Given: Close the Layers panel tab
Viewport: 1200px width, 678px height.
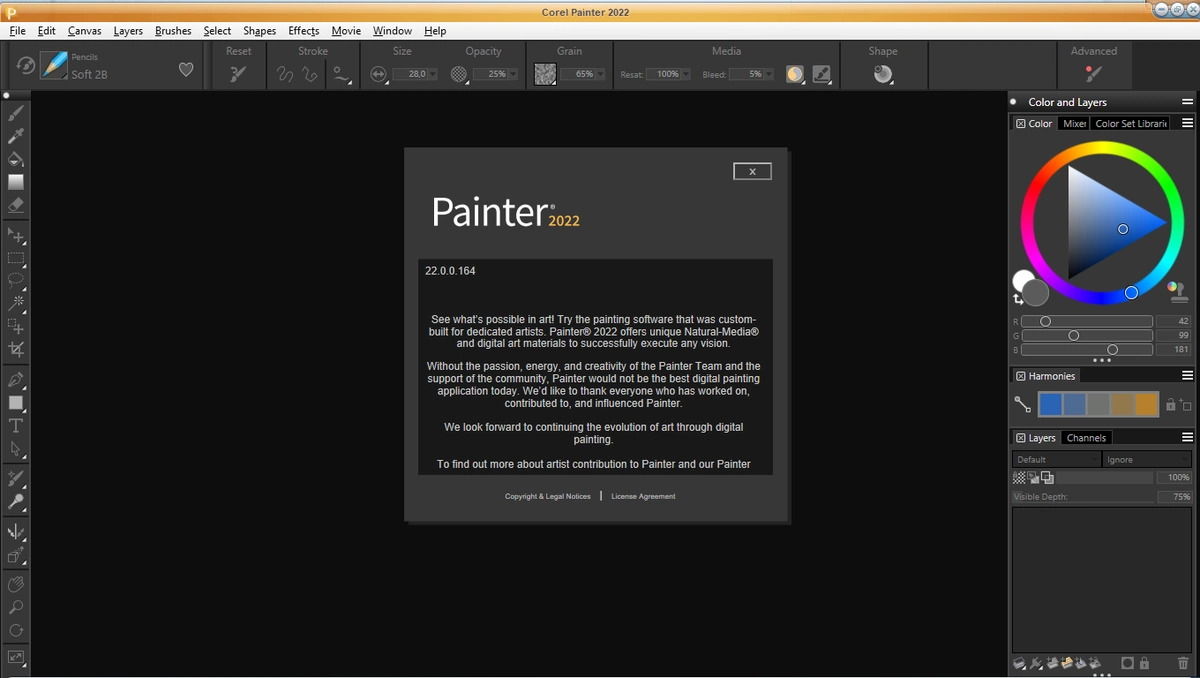Looking at the screenshot, I should pyautogui.click(x=1020, y=438).
